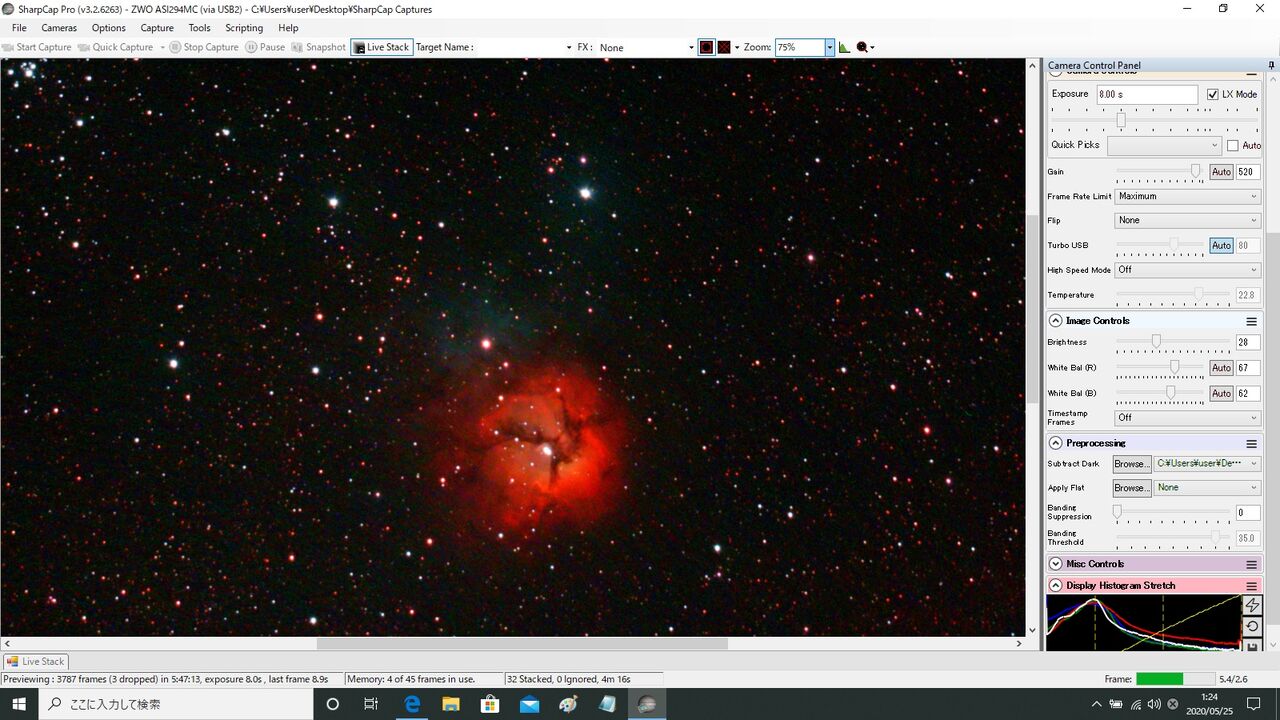
Task: Open the histogram tool icon in toolbar
Action: coord(844,47)
